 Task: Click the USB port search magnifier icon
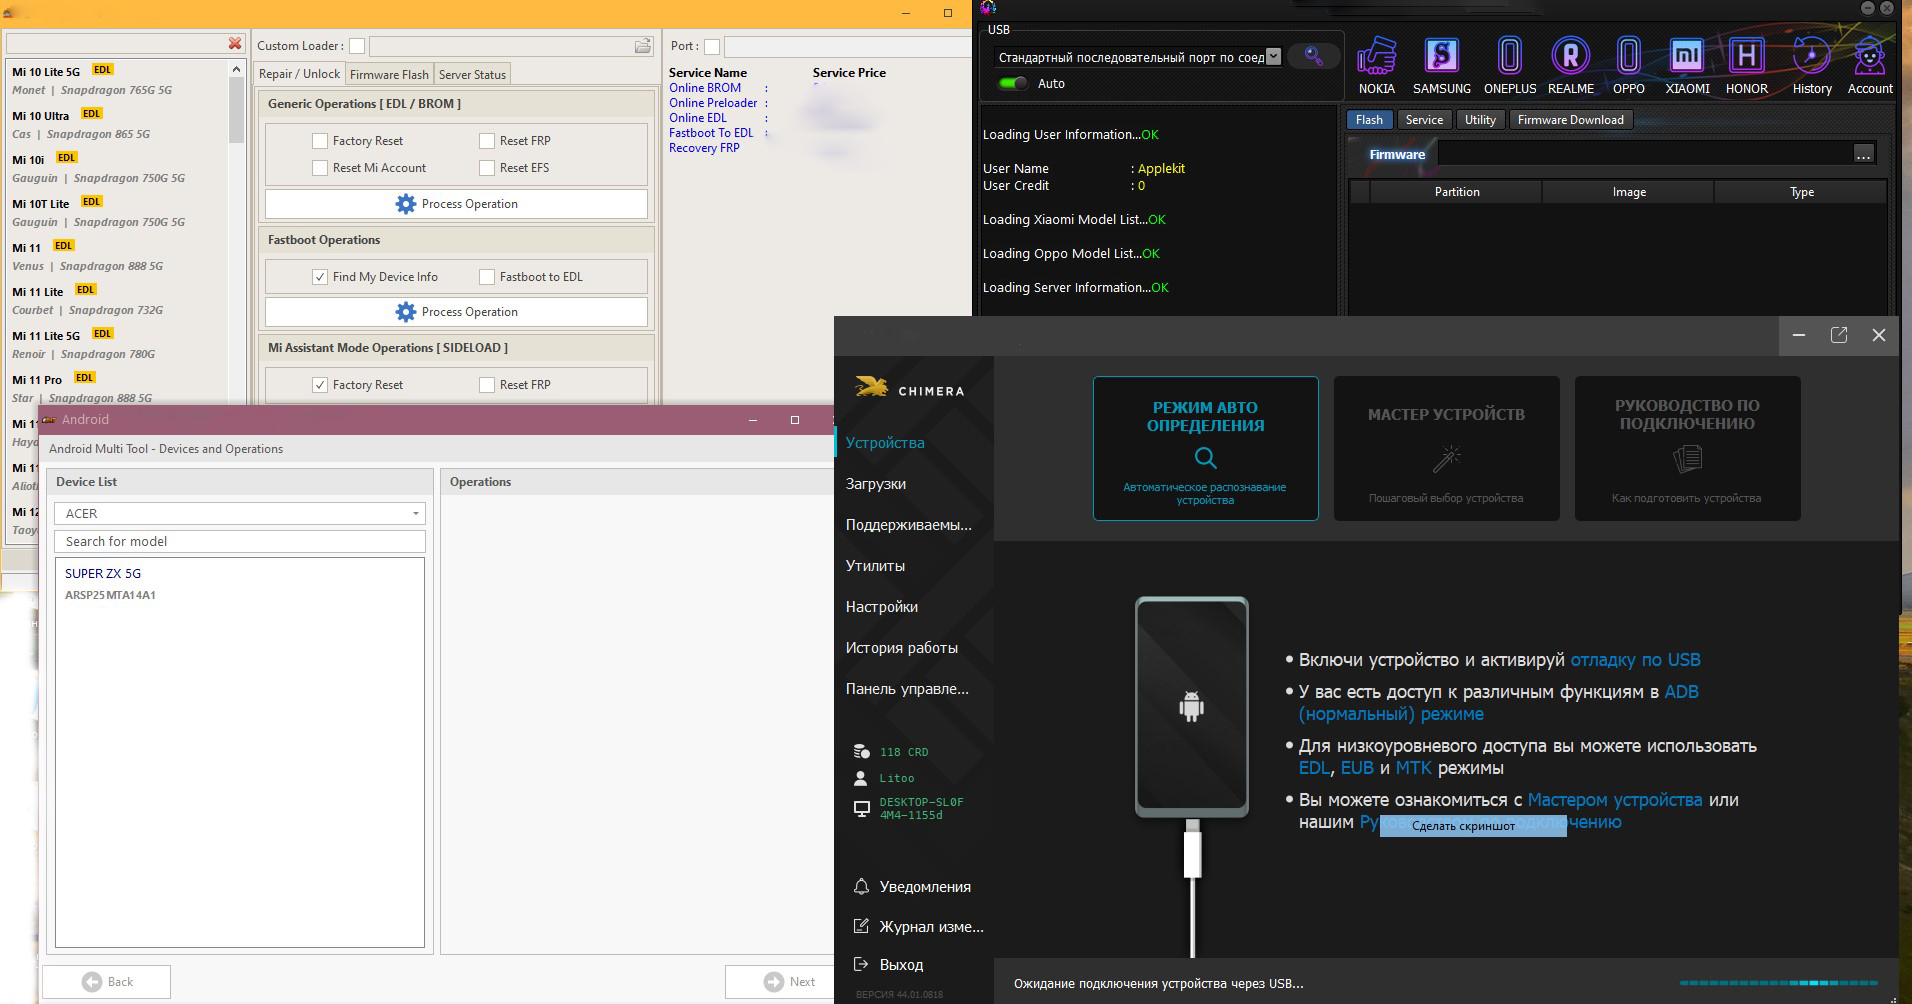point(1313,57)
